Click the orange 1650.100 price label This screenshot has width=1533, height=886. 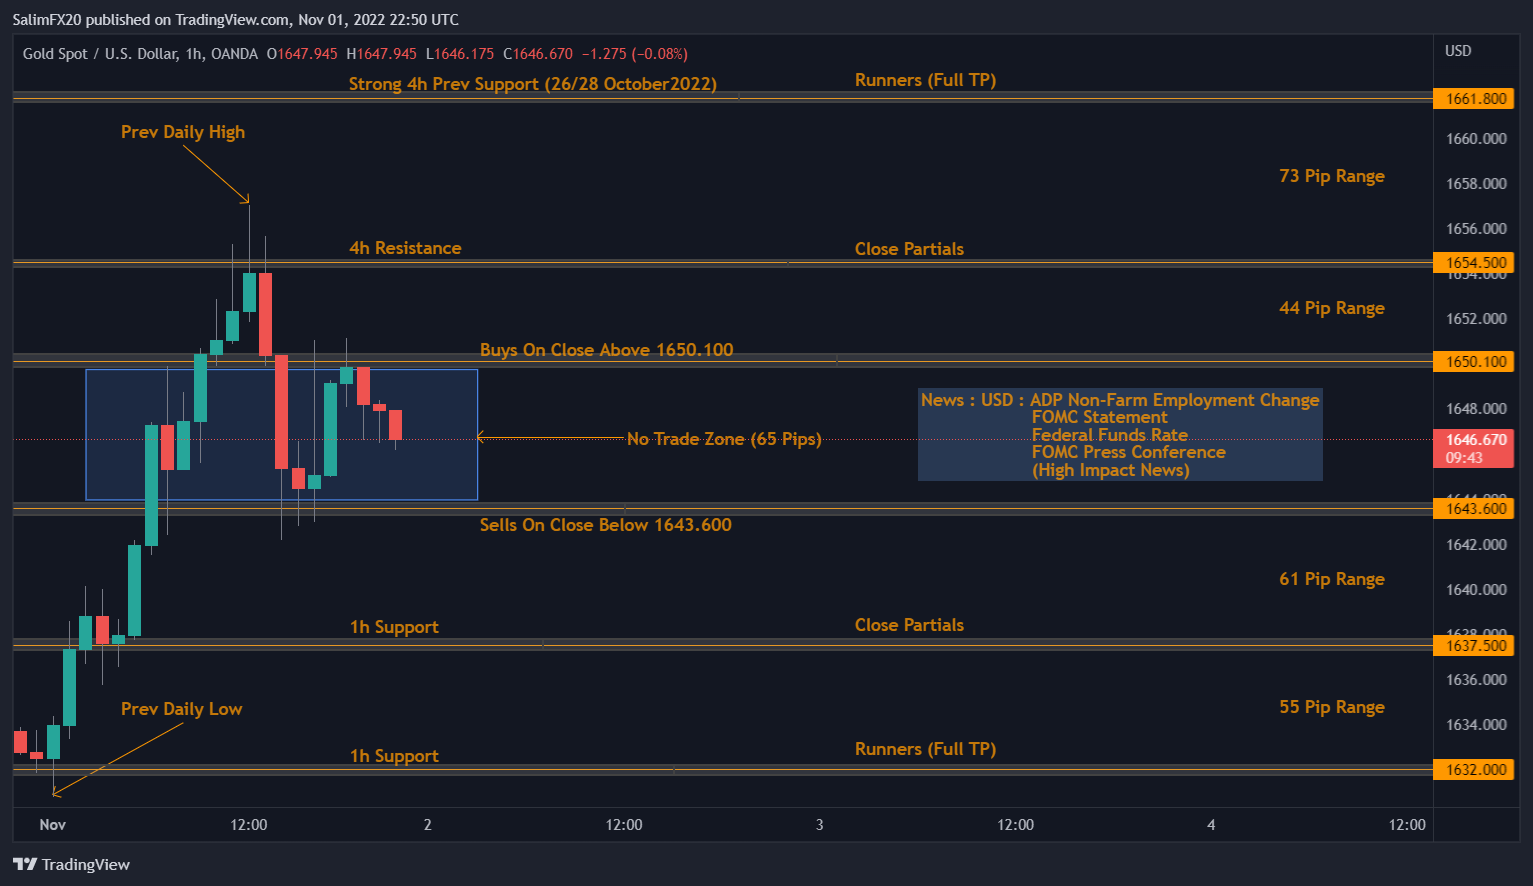point(1474,361)
